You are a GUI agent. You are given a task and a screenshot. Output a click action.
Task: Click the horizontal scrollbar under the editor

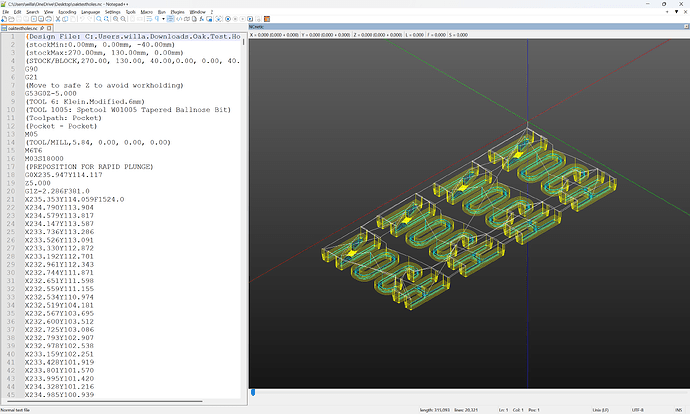point(105,401)
